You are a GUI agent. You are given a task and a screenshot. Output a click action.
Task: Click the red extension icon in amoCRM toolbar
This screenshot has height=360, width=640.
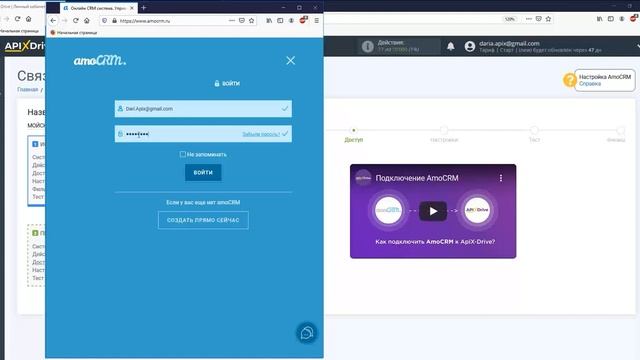[x=303, y=20]
